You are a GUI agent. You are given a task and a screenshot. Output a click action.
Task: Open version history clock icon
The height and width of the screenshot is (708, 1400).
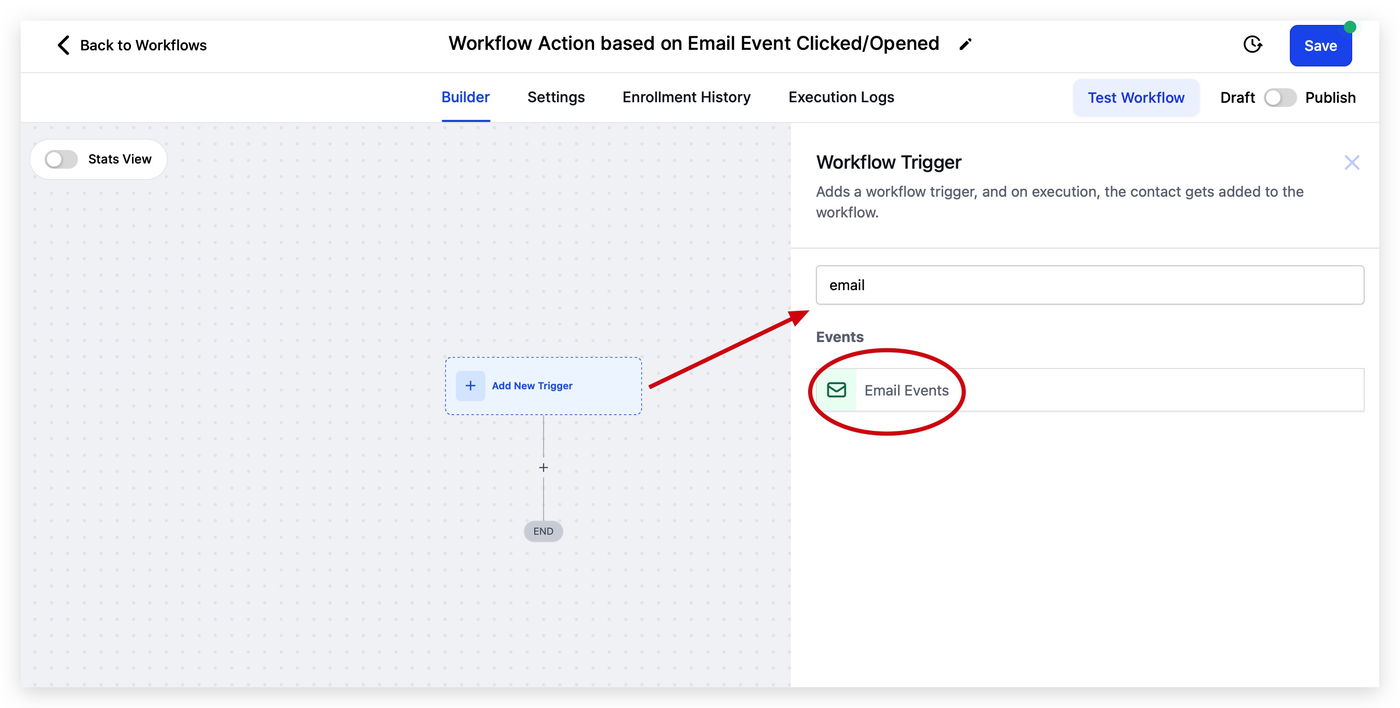pyautogui.click(x=1252, y=45)
